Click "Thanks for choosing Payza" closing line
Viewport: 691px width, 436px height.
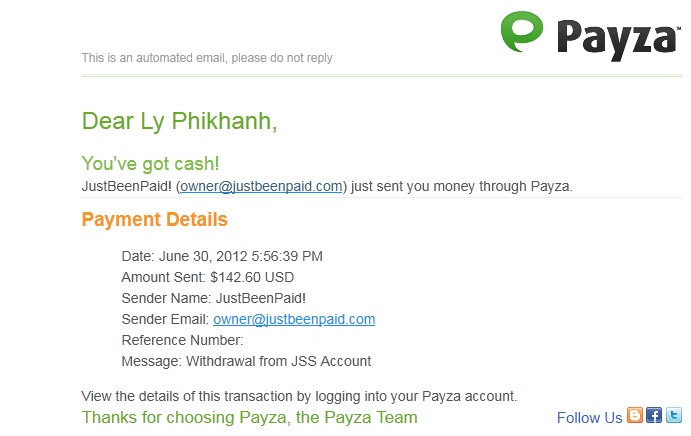(x=249, y=417)
